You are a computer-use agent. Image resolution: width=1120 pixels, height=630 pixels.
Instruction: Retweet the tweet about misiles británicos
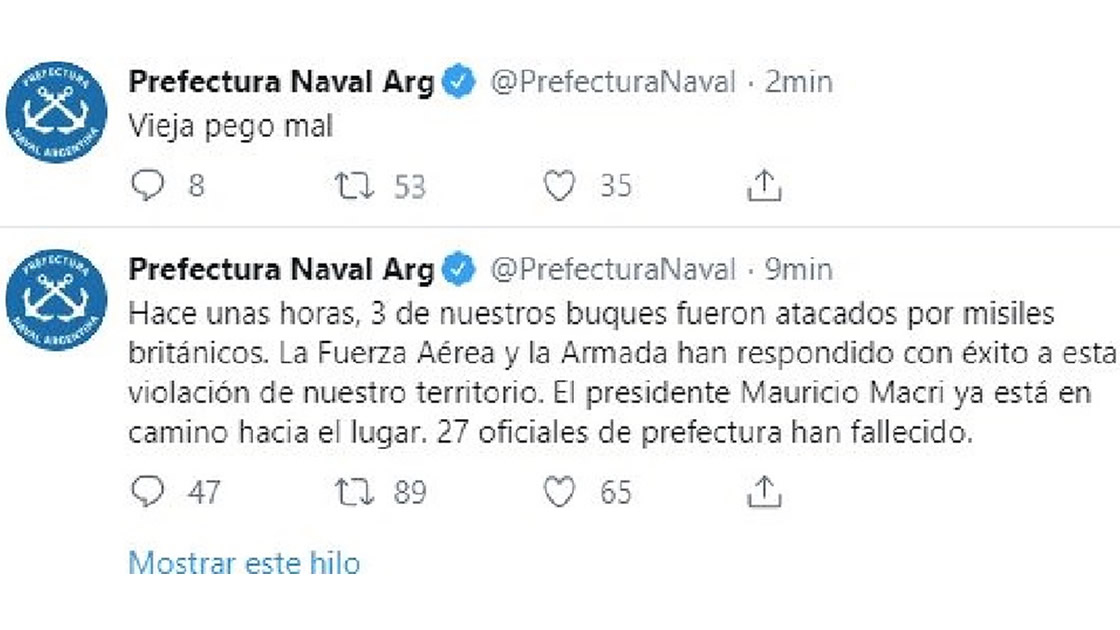(355, 492)
